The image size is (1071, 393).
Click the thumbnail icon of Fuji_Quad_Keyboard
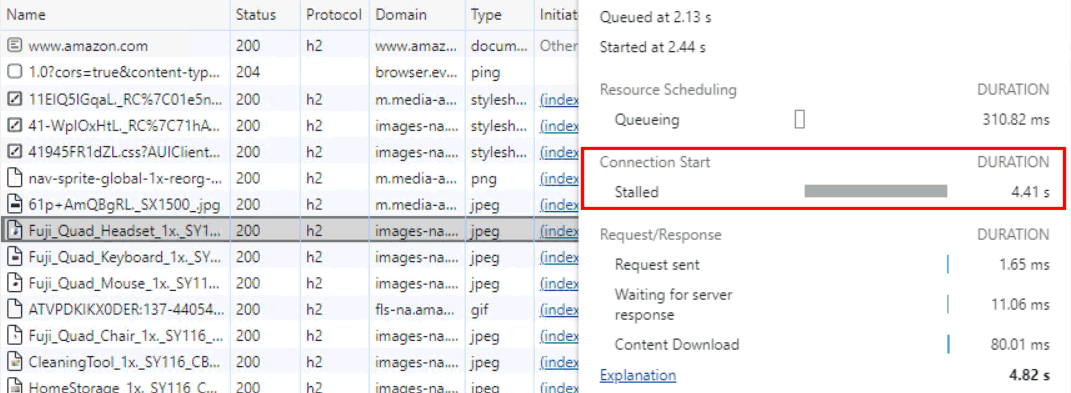click(x=14, y=257)
